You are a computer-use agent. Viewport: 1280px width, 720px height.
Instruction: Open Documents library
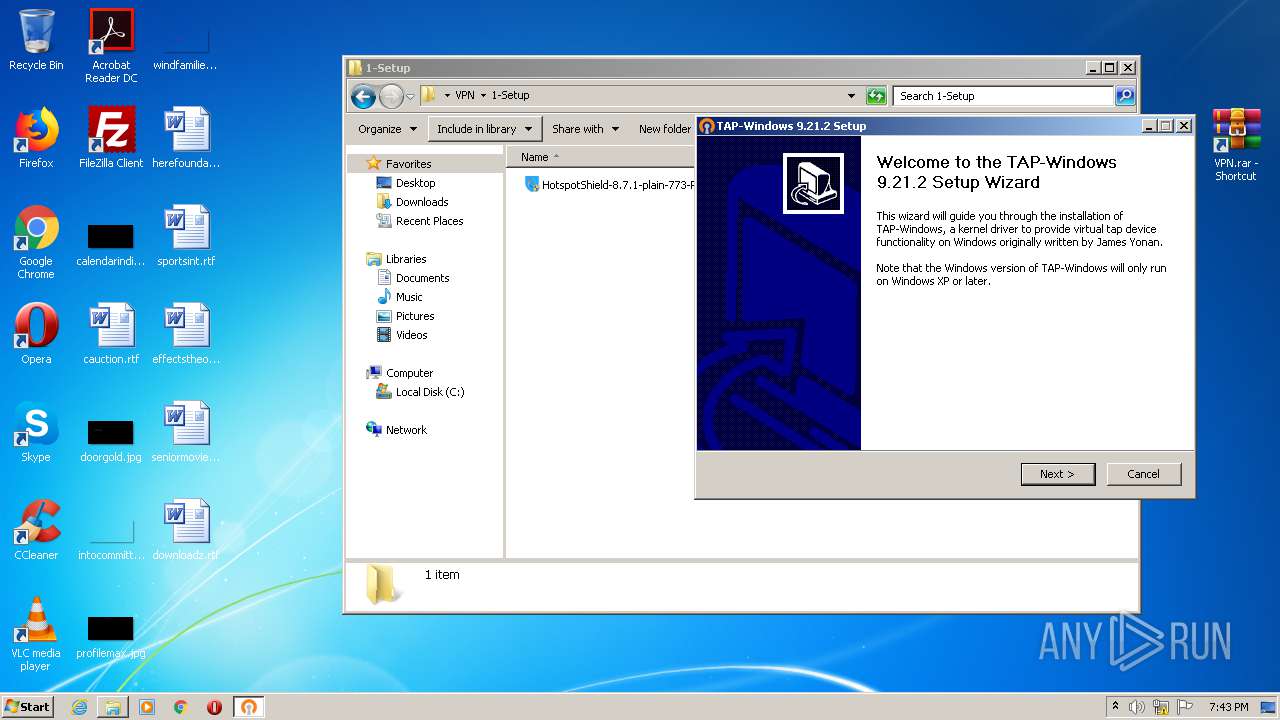pyautogui.click(x=422, y=278)
